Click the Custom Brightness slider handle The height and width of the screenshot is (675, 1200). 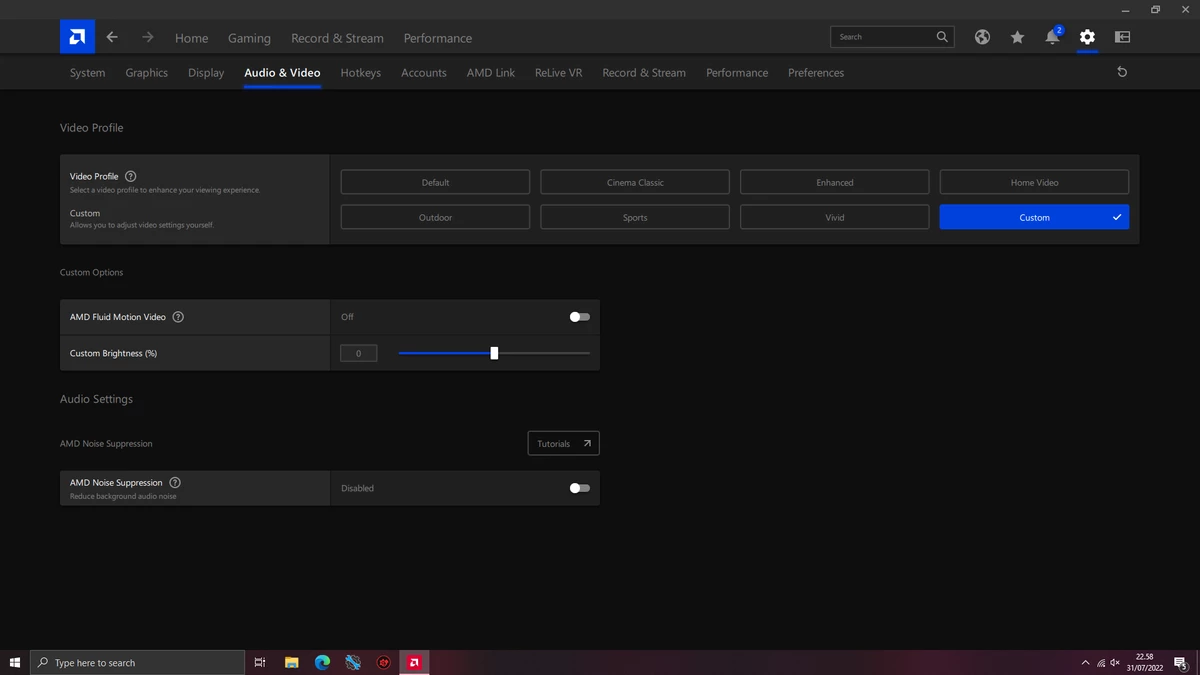[x=494, y=353]
